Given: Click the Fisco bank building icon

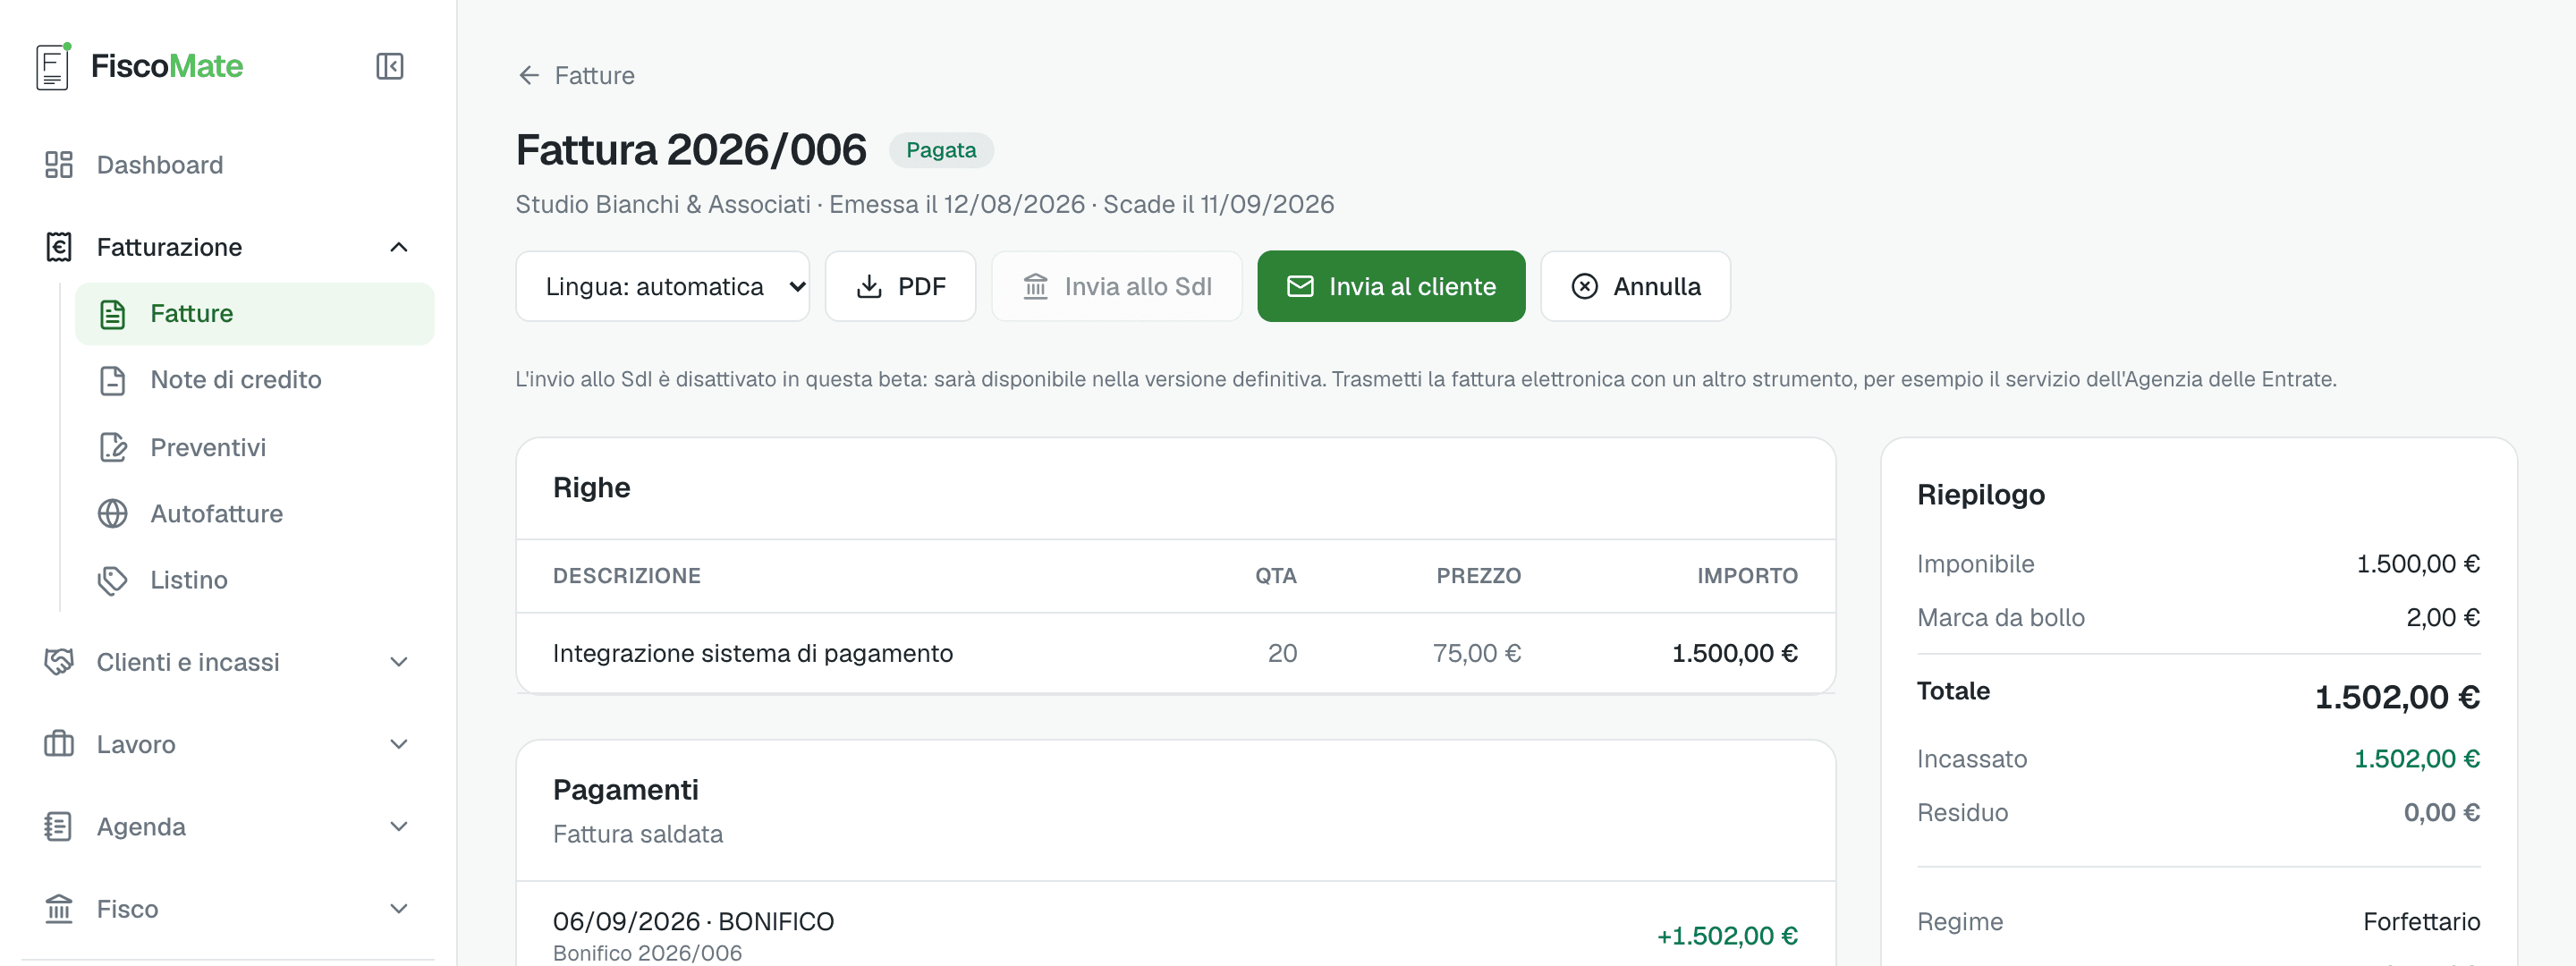Looking at the screenshot, I should (59, 909).
